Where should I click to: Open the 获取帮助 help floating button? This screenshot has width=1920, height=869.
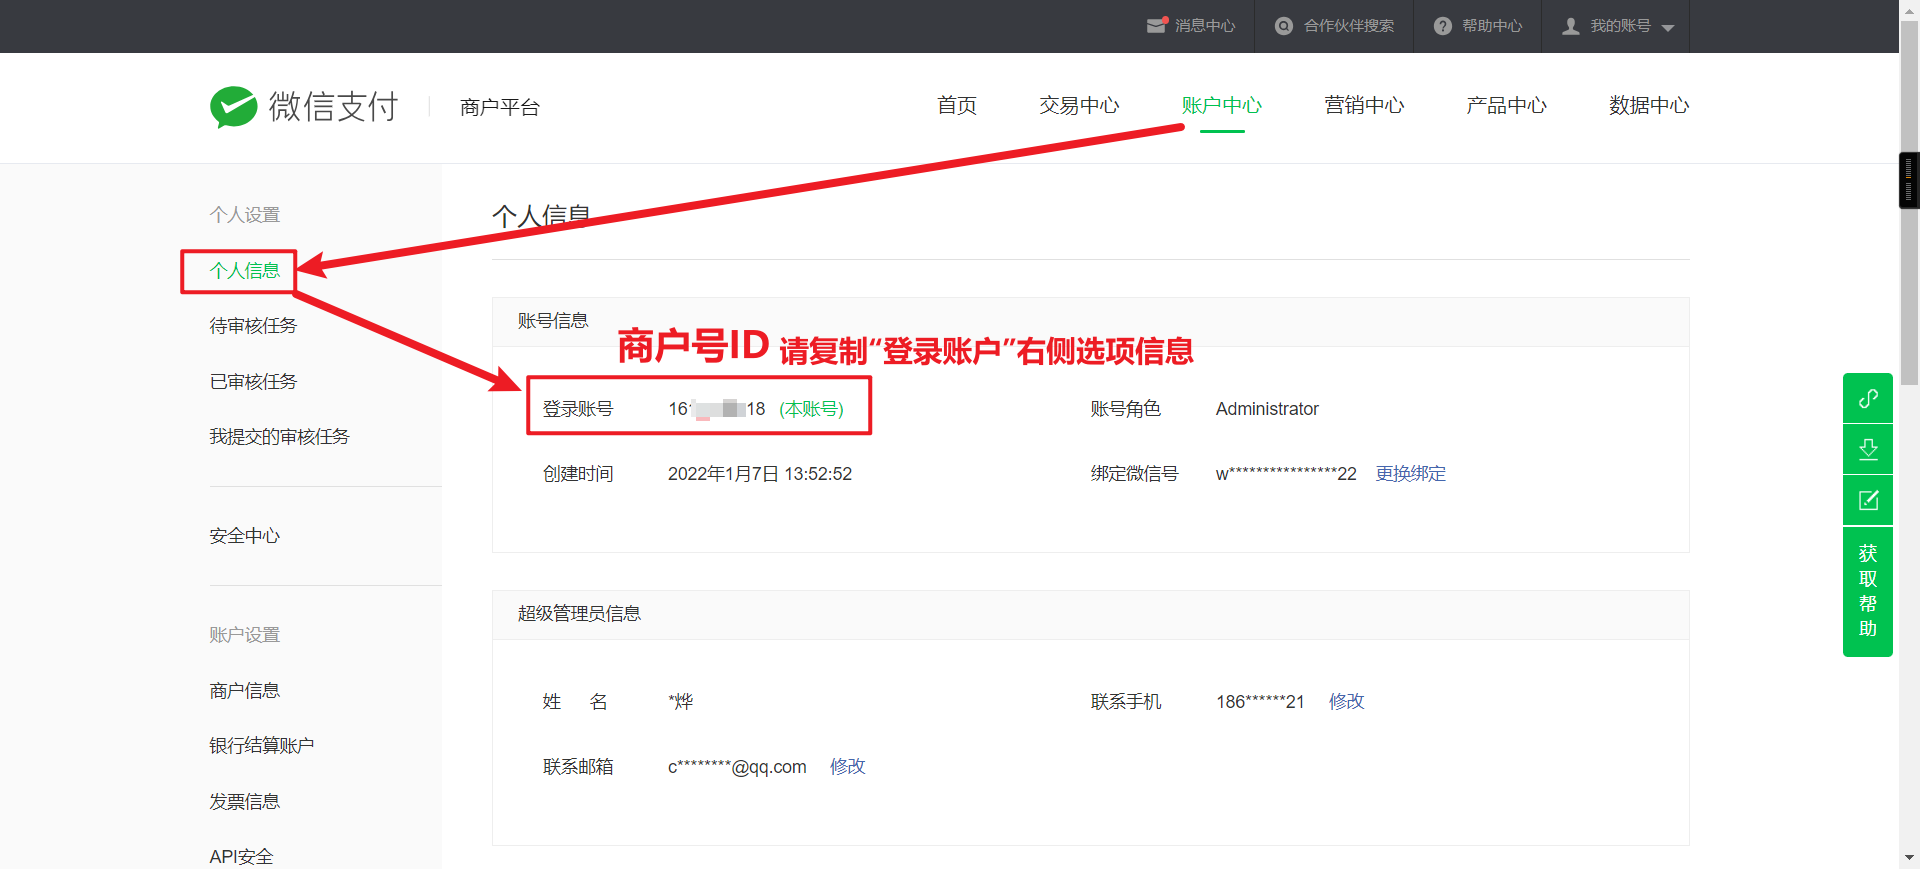point(1868,591)
